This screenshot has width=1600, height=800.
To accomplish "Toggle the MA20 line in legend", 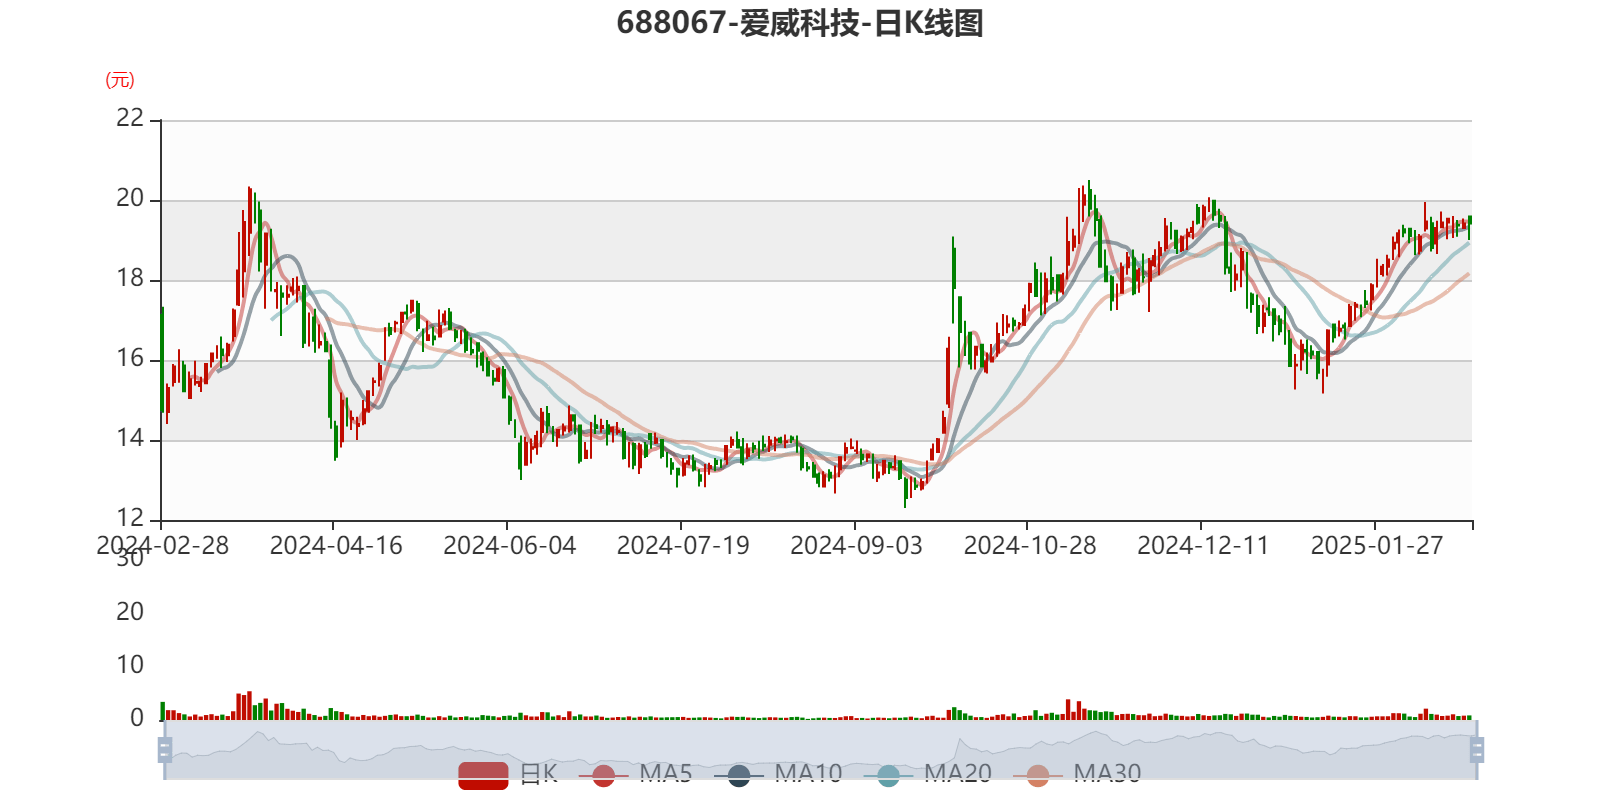I will tap(928, 774).
